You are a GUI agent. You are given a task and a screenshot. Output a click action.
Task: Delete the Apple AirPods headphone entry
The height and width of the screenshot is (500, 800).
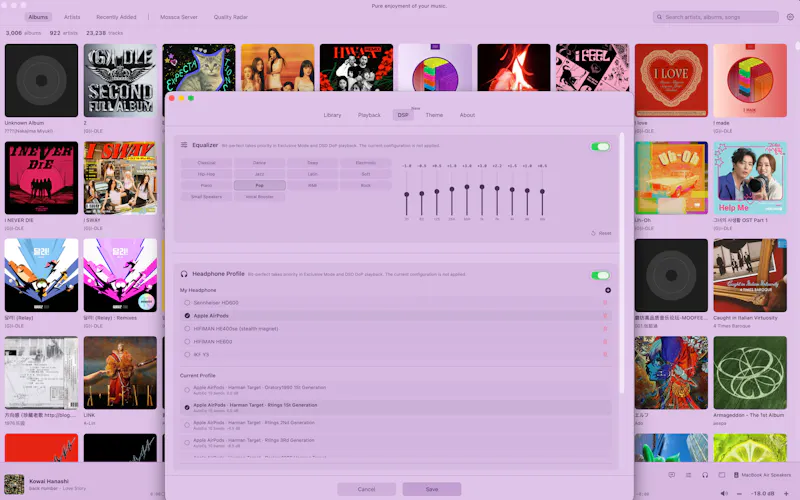pos(605,316)
